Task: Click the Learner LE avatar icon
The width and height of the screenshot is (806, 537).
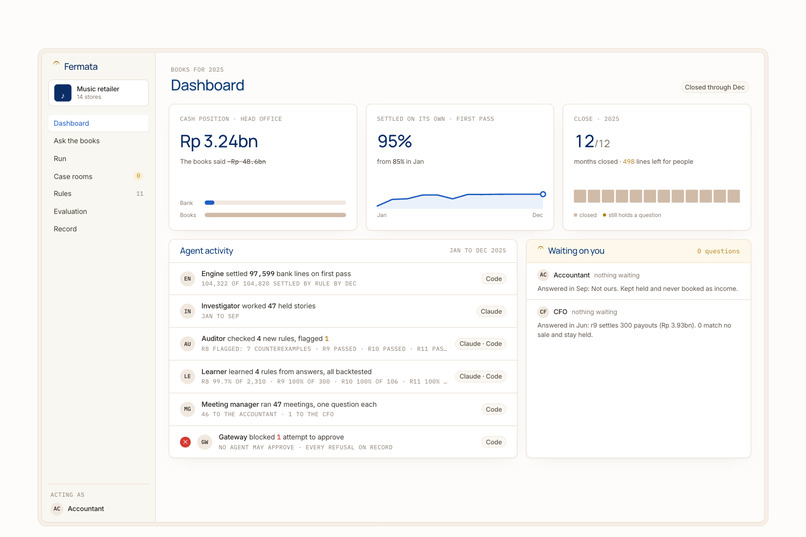Action: coord(188,376)
